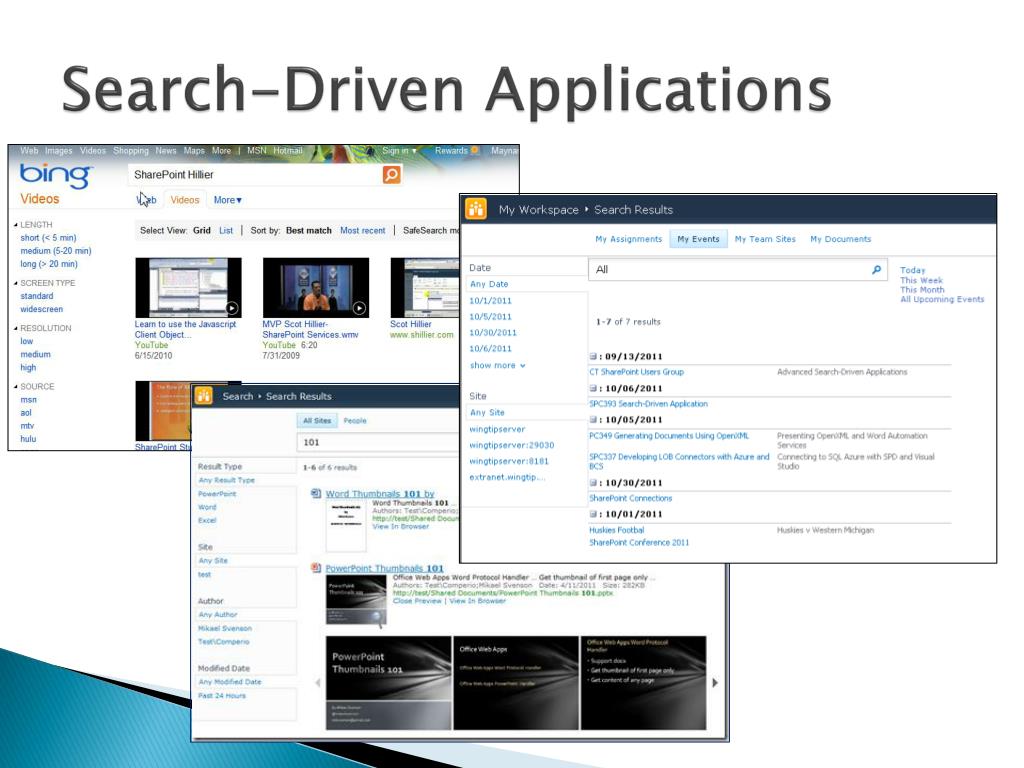The image size is (1024, 768).
Task: Click the search field containing All
Action: (737, 269)
